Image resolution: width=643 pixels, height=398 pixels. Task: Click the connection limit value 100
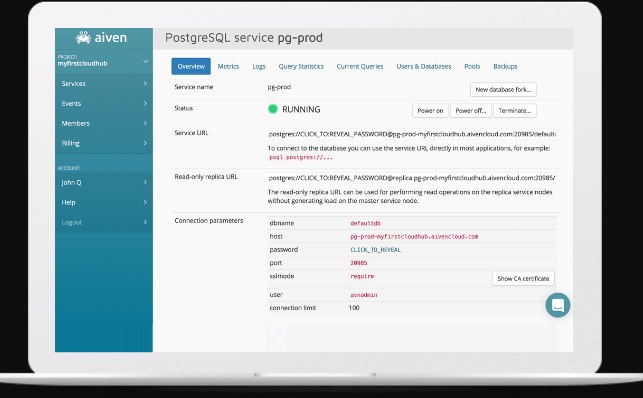[354, 308]
